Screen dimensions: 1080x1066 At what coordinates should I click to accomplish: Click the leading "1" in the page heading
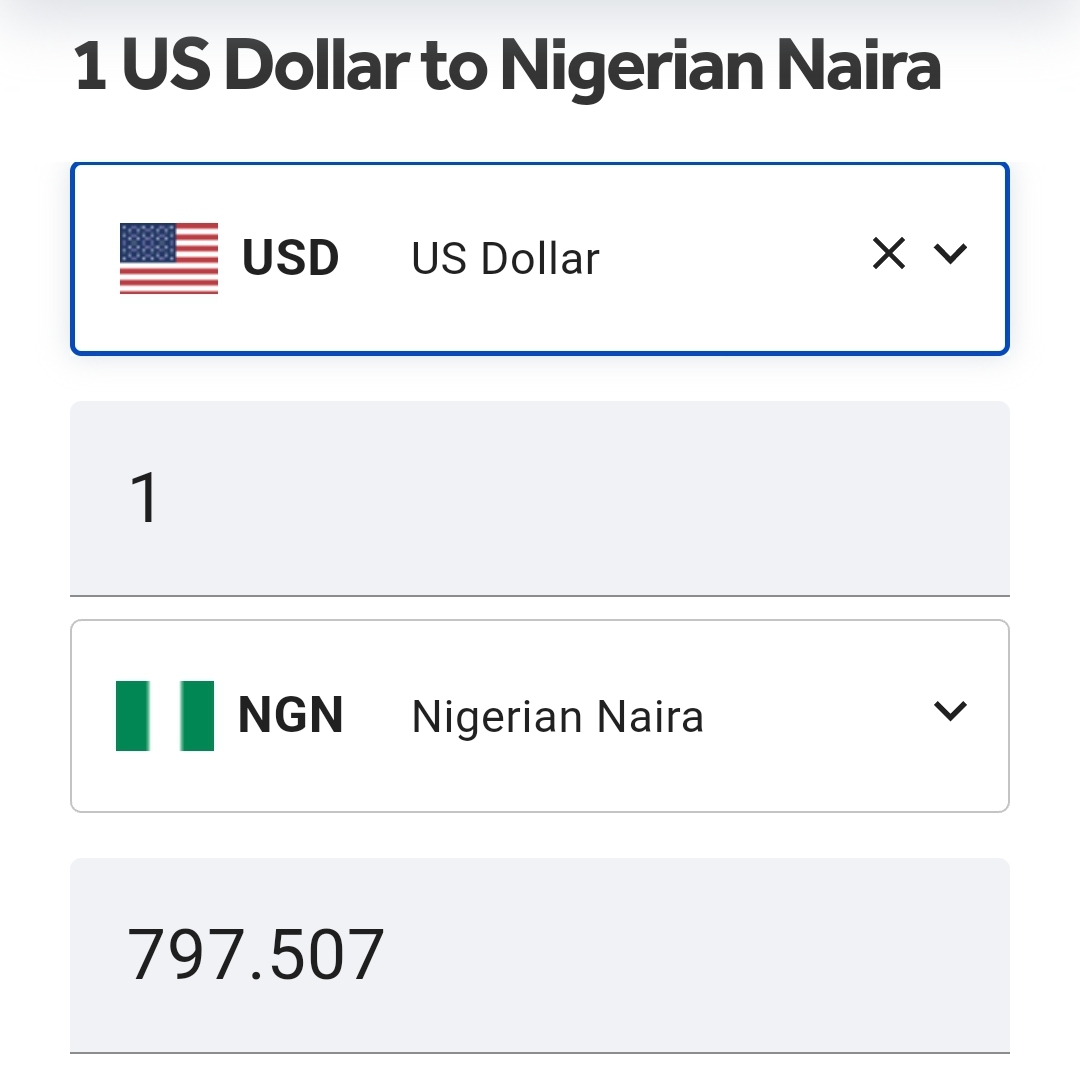coord(91,66)
